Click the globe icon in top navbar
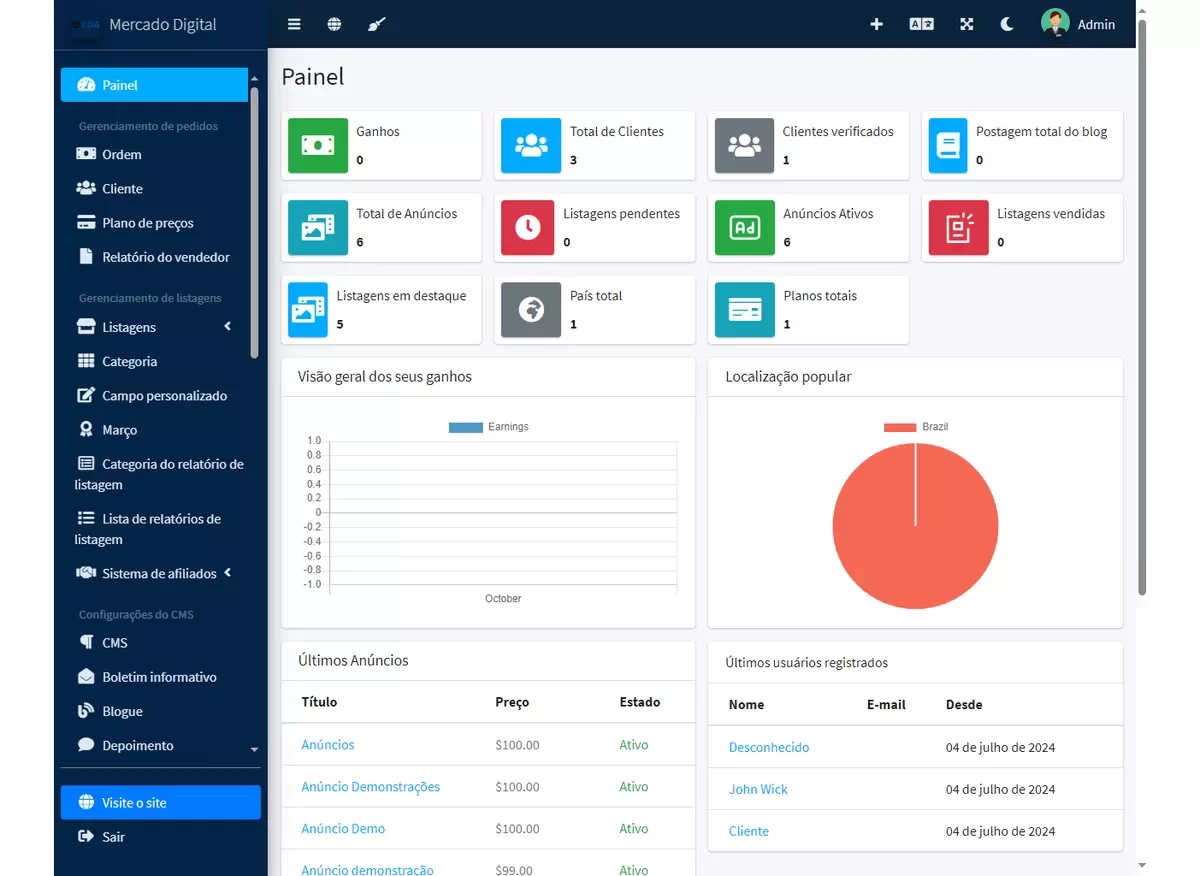Image resolution: width=1200 pixels, height=876 pixels. point(334,24)
